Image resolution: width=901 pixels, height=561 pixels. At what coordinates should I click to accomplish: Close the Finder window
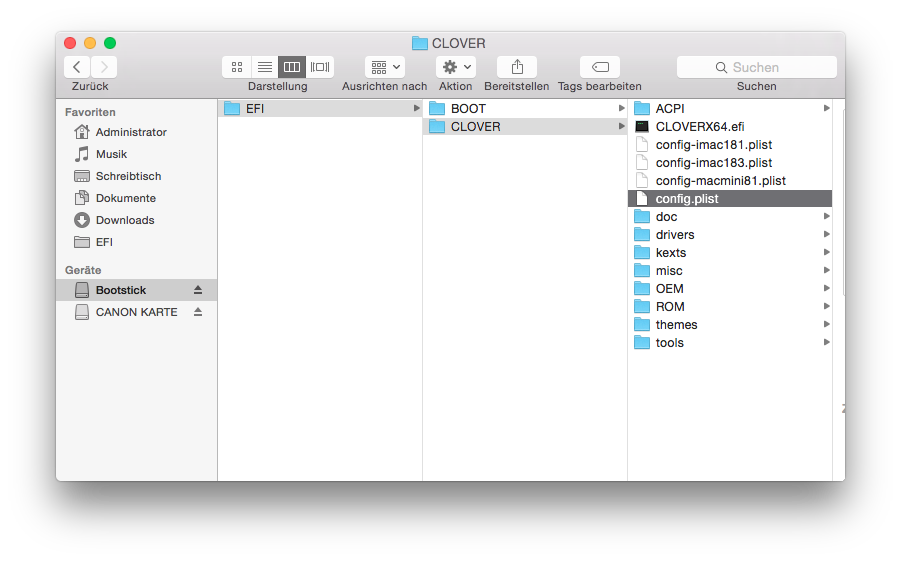(70, 43)
